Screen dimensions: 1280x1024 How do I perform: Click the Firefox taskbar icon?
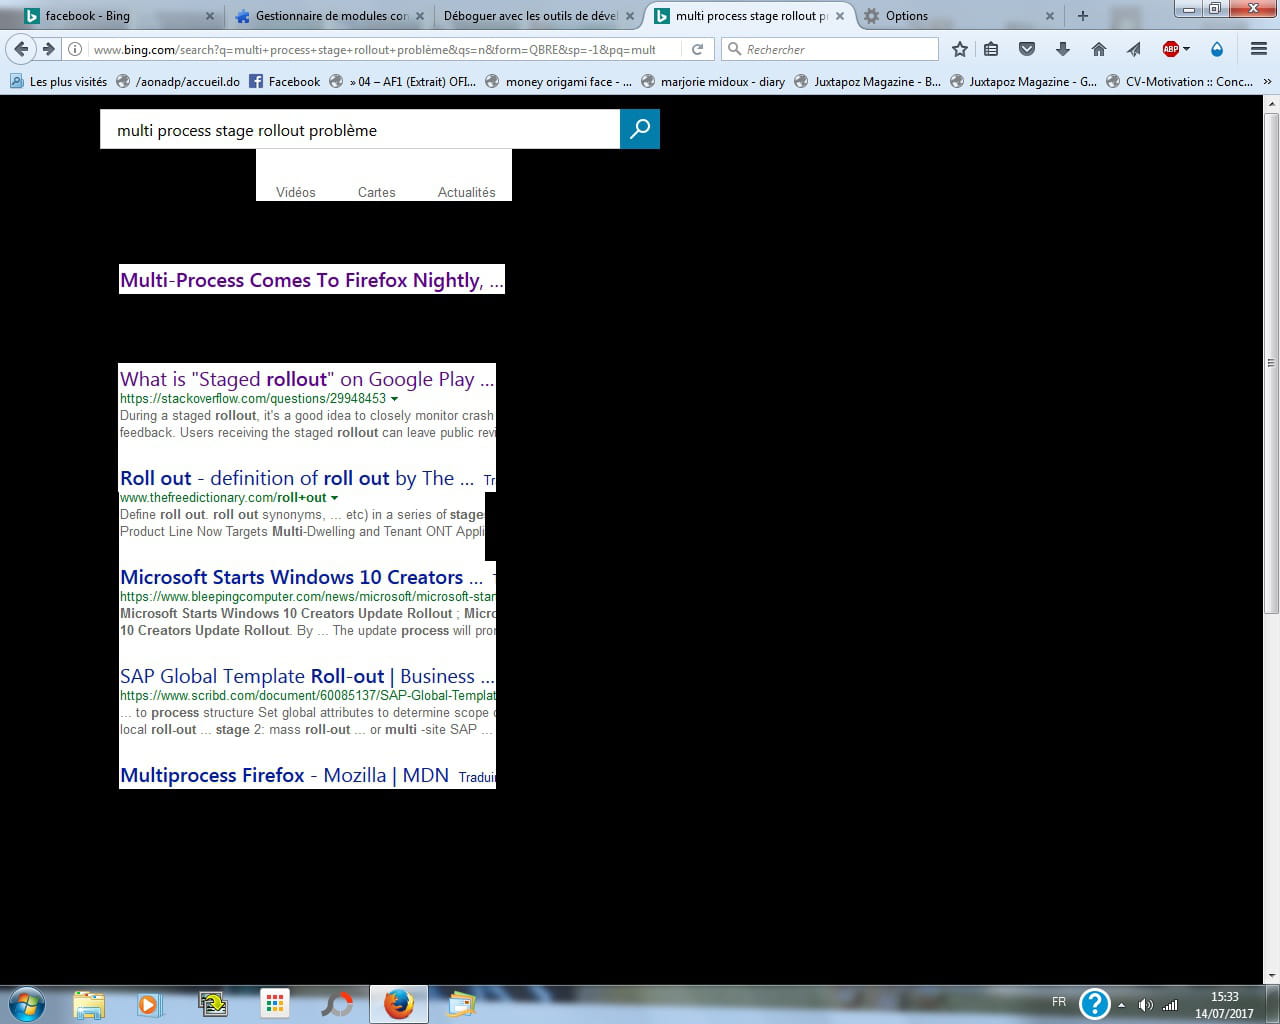coord(398,1004)
